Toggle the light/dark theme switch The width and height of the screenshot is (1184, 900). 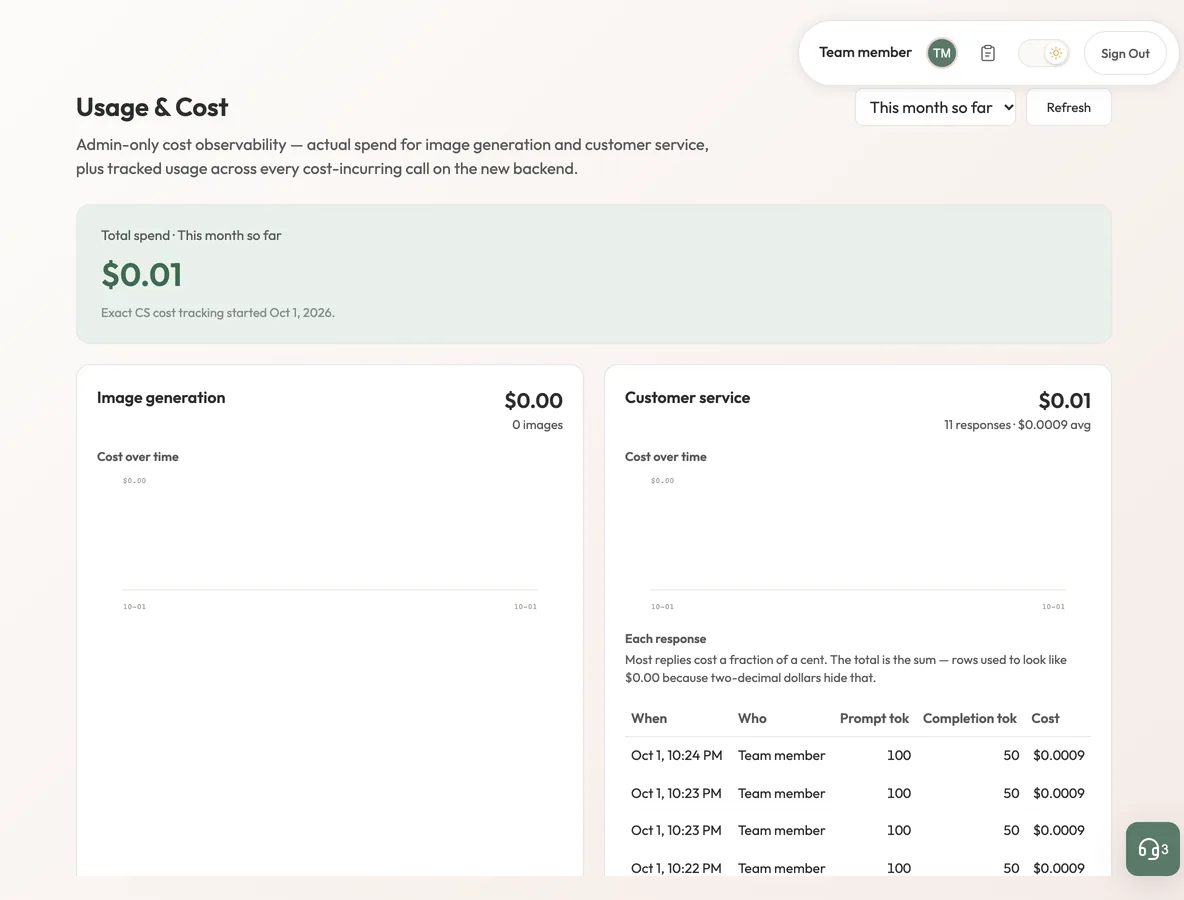coord(1044,53)
